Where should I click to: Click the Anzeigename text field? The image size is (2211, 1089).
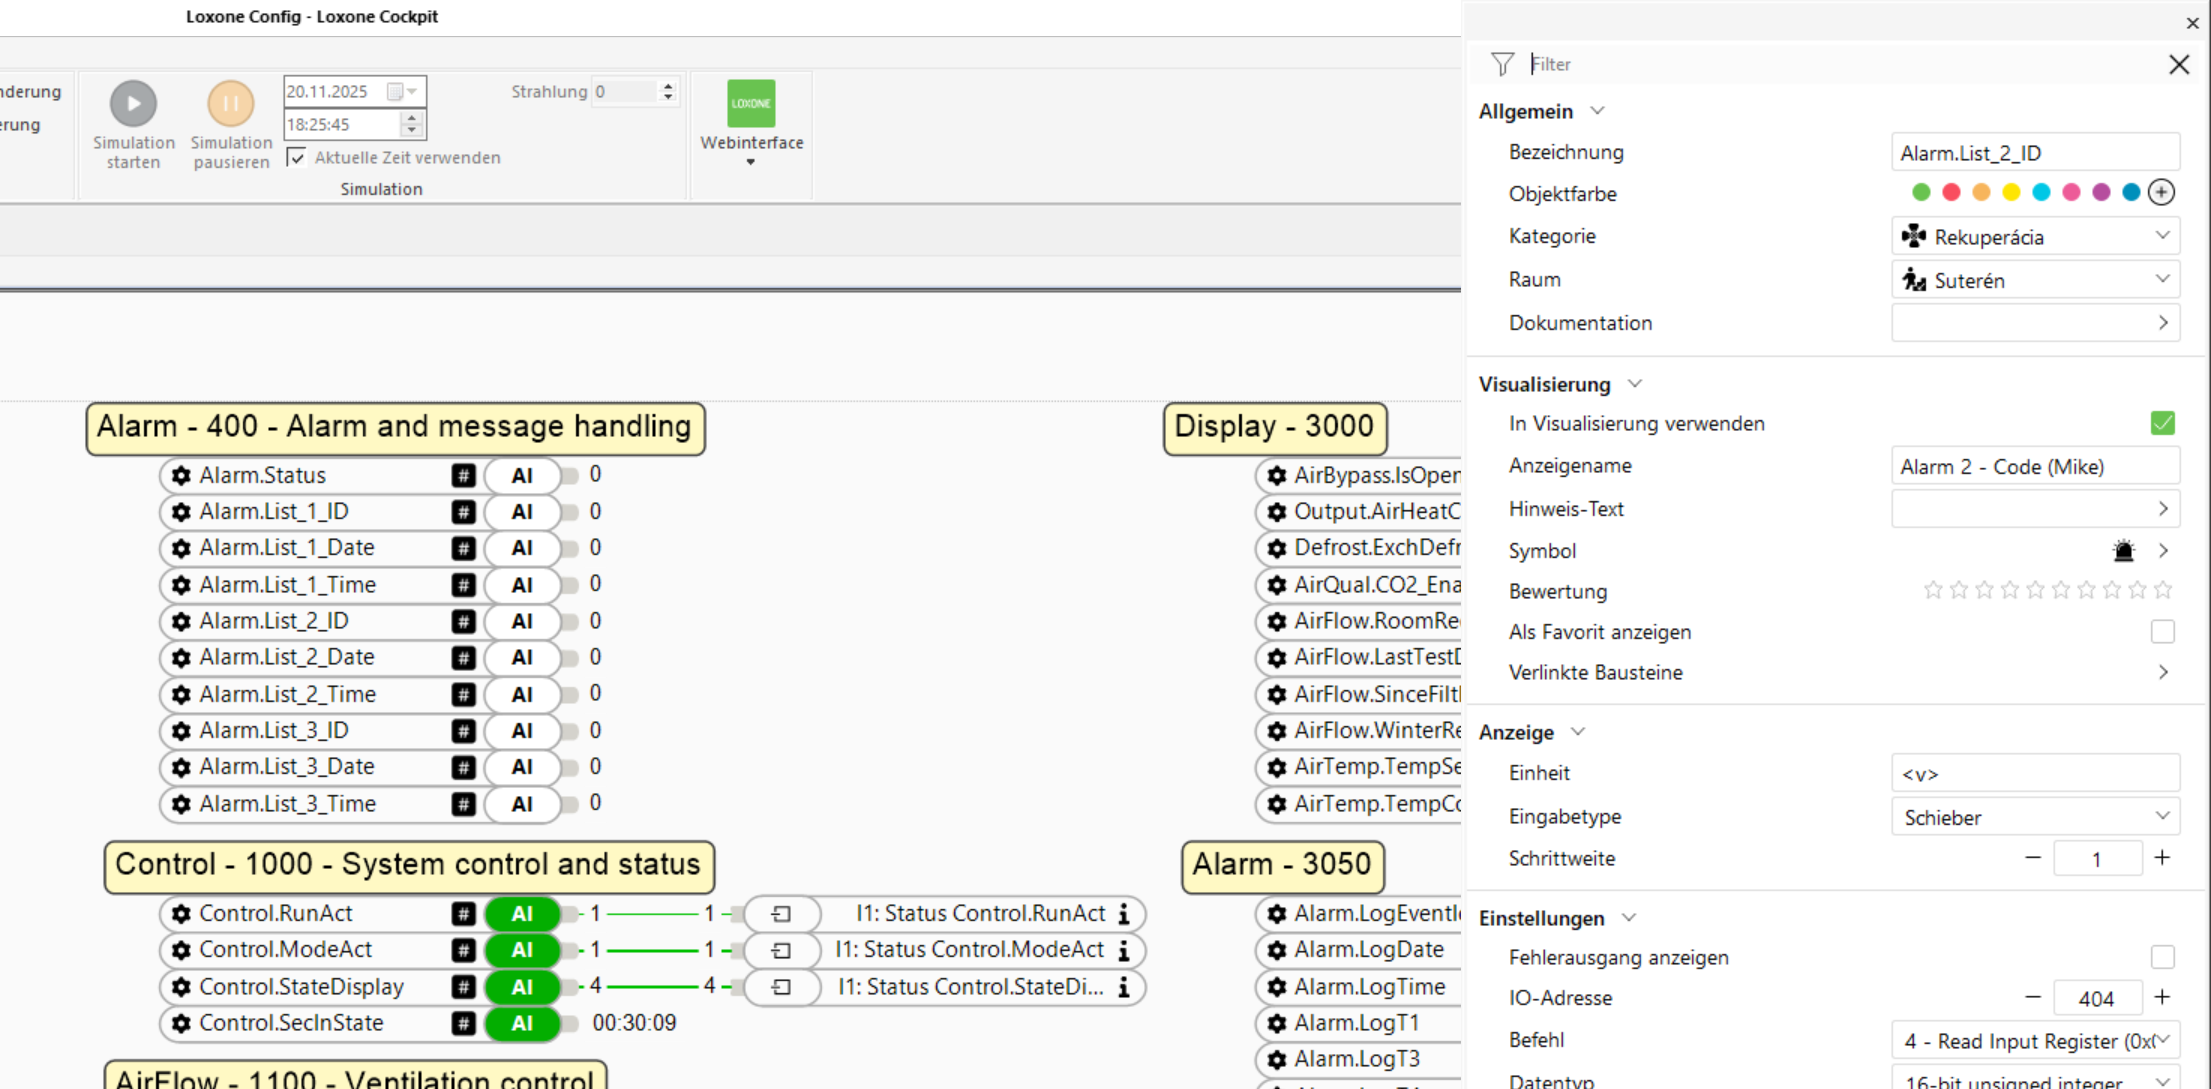[x=2035, y=467]
